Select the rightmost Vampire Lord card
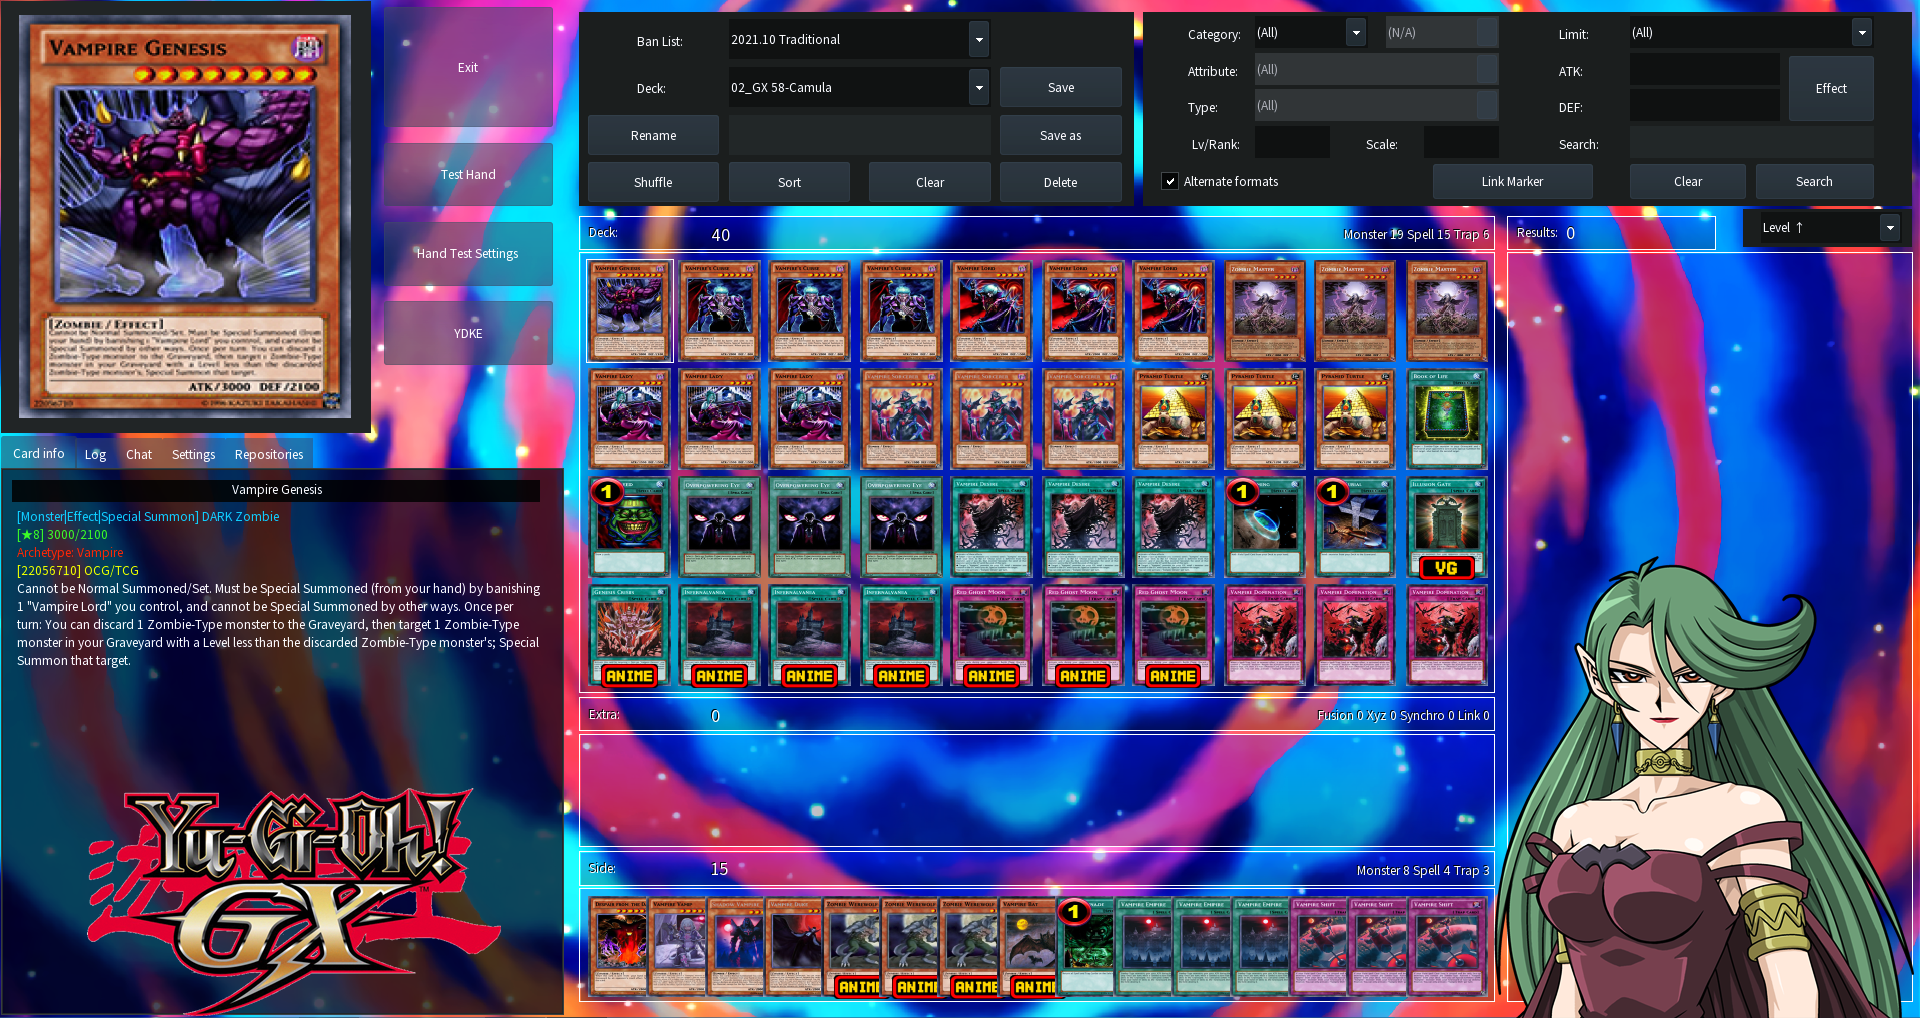 click(1173, 311)
